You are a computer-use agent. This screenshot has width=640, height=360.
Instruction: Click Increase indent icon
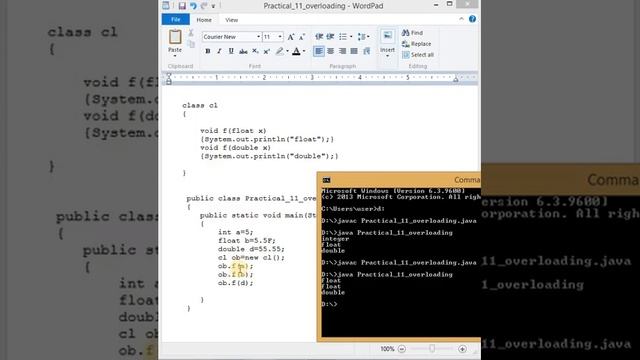[331, 37]
